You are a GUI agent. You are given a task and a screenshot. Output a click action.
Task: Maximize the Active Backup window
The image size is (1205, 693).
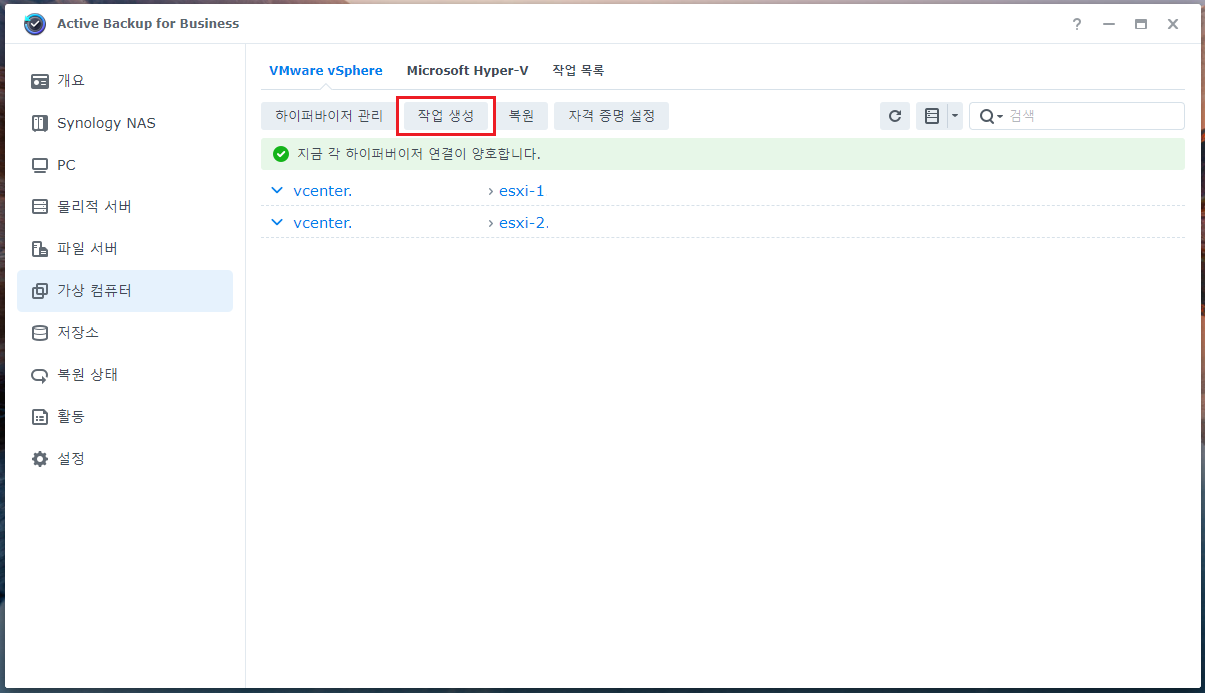point(1141,24)
